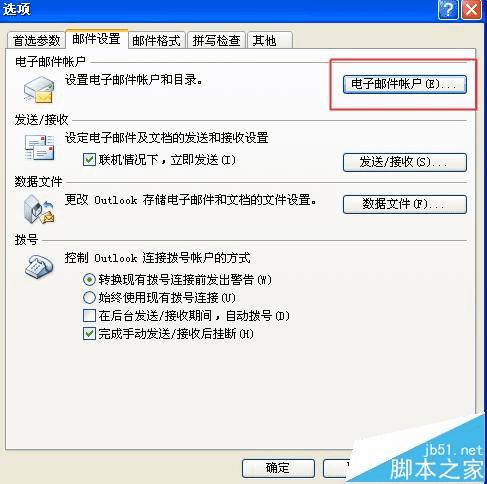This screenshot has height=484, width=487.
Task: Toggle 联机情况下，立即发送 checkbox
Action: 89,160
